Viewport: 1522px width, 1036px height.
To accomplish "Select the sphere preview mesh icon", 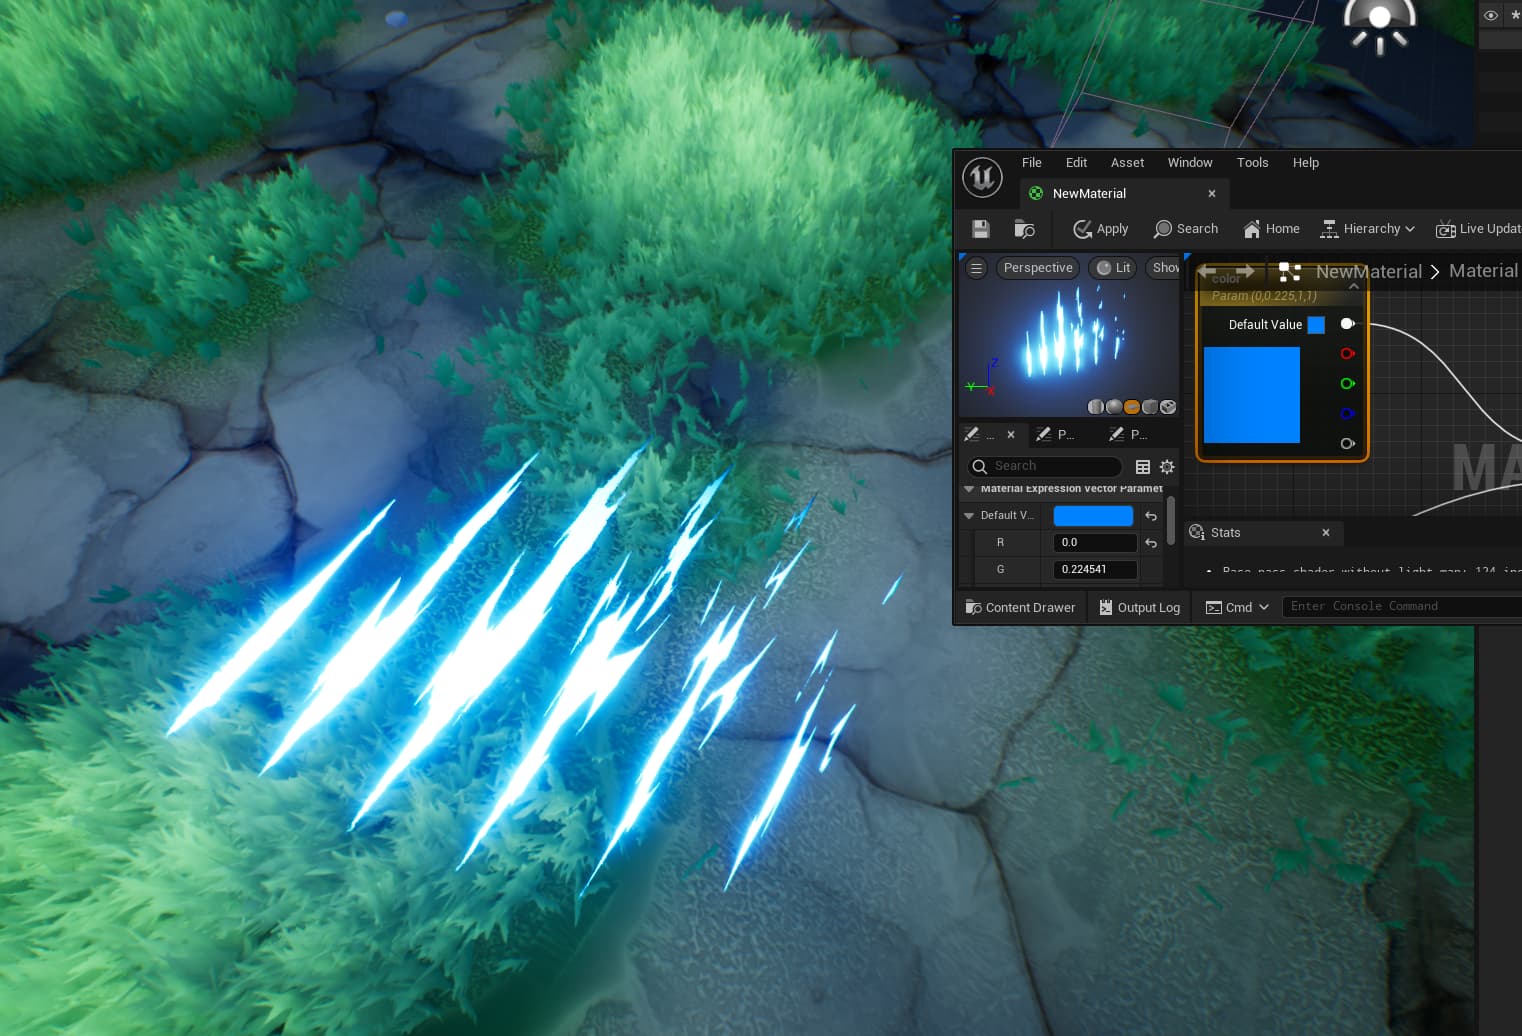I will [x=1114, y=407].
